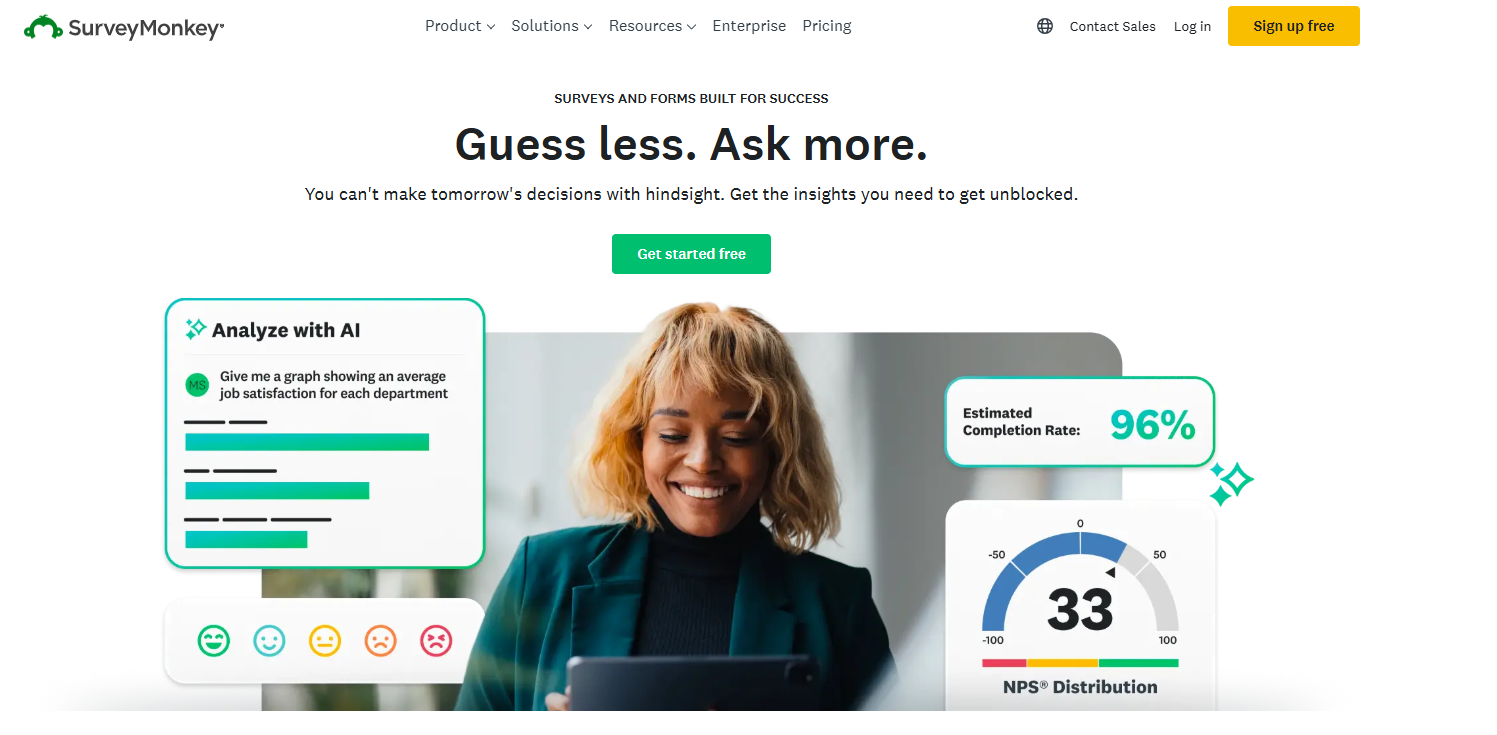The width and height of the screenshot is (1497, 735).
Task: Click the Log in link
Action: [1192, 27]
